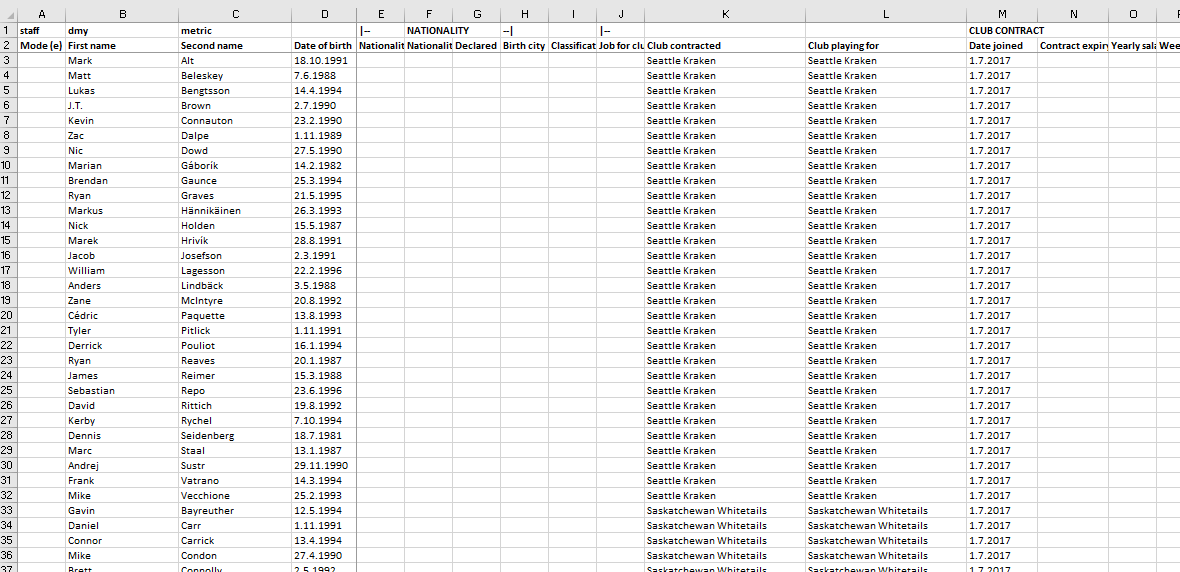Click the surname 'Pouliot'
The width and height of the screenshot is (1180, 572).
tap(198, 345)
